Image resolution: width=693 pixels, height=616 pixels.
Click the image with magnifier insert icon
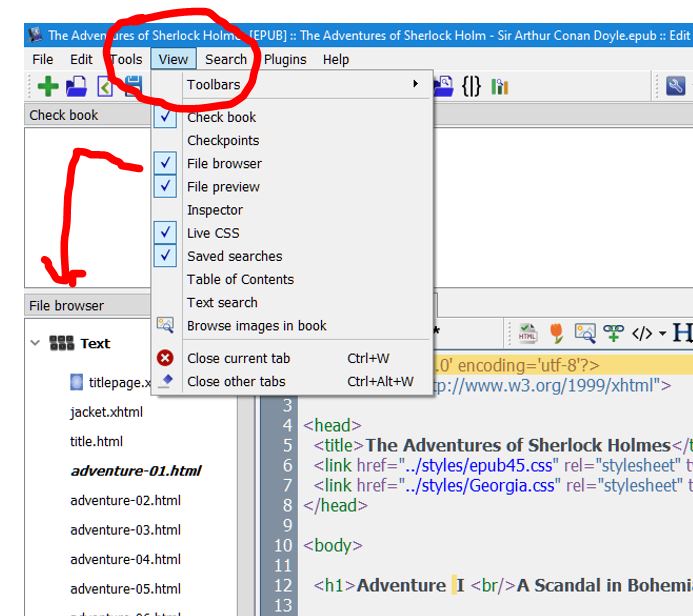[585, 333]
